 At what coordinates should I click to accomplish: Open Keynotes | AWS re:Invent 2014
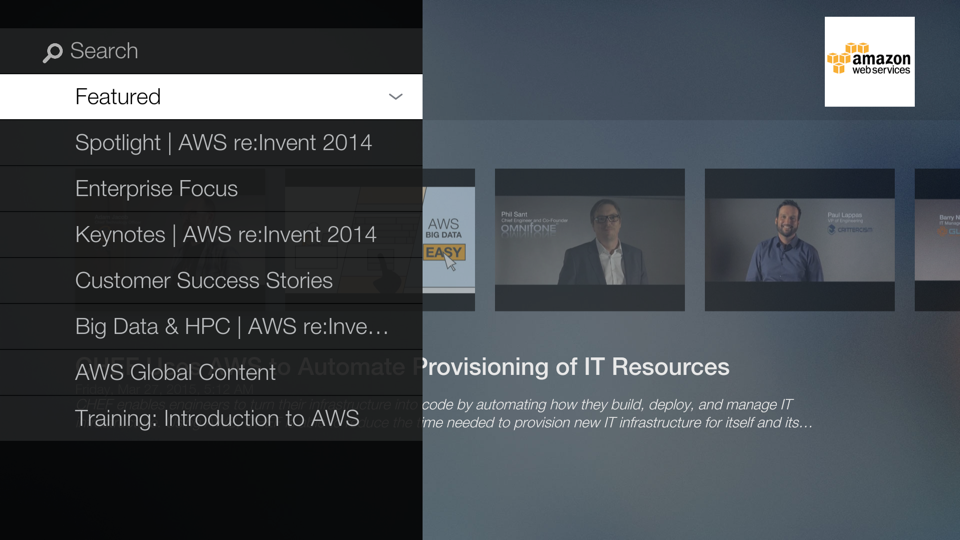click(x=225, y=235)
